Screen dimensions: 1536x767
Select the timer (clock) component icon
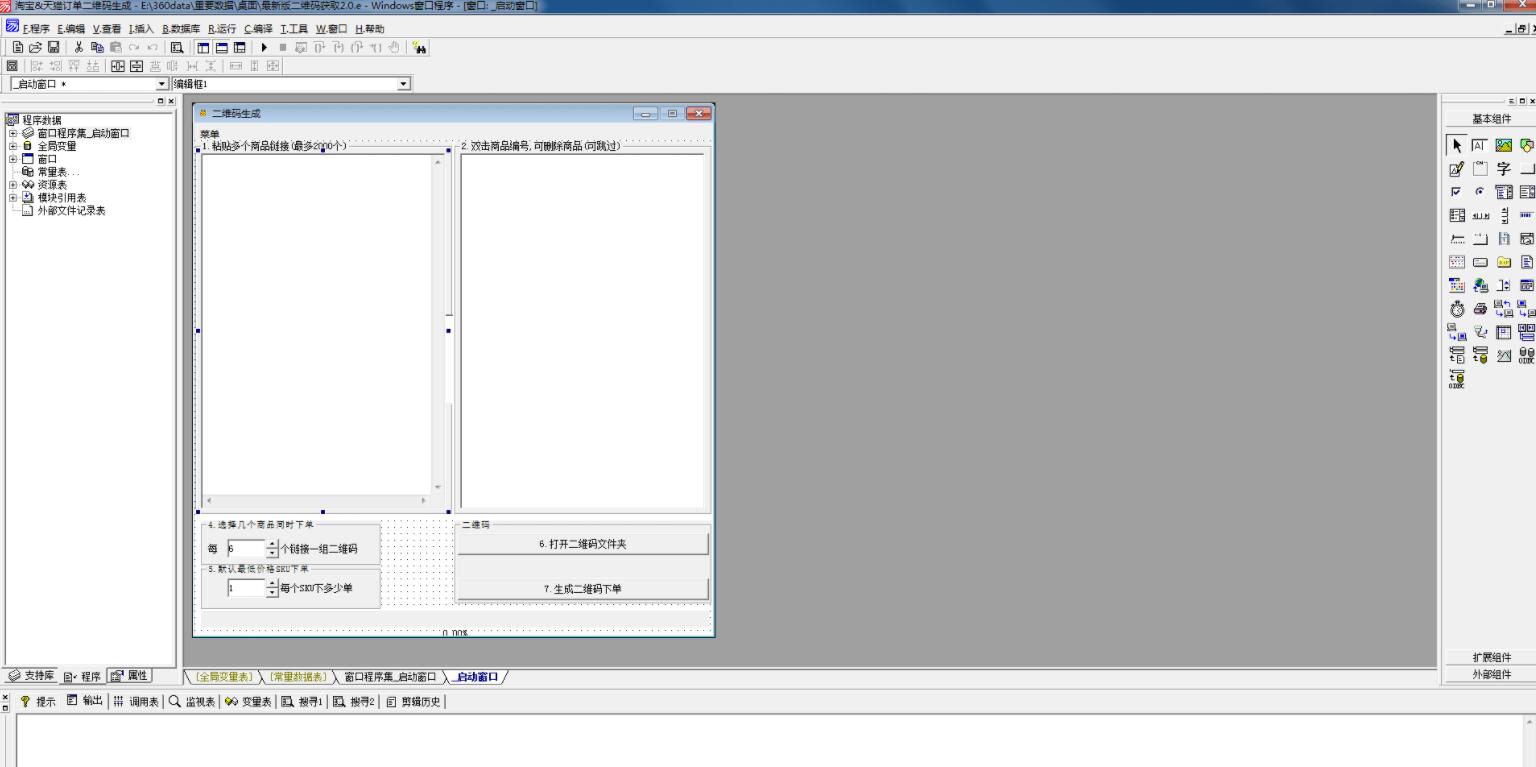click(x=1457, y=309)
